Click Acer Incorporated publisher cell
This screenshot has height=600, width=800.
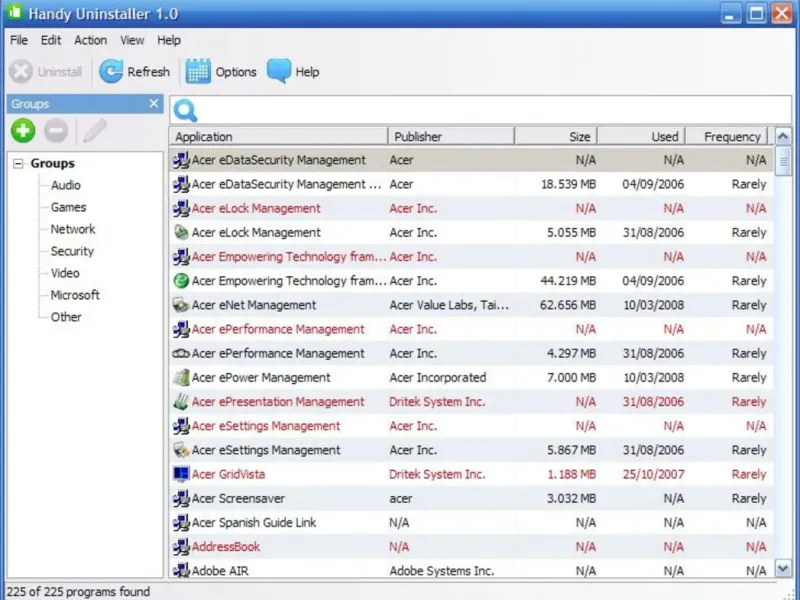pos(438,378)
